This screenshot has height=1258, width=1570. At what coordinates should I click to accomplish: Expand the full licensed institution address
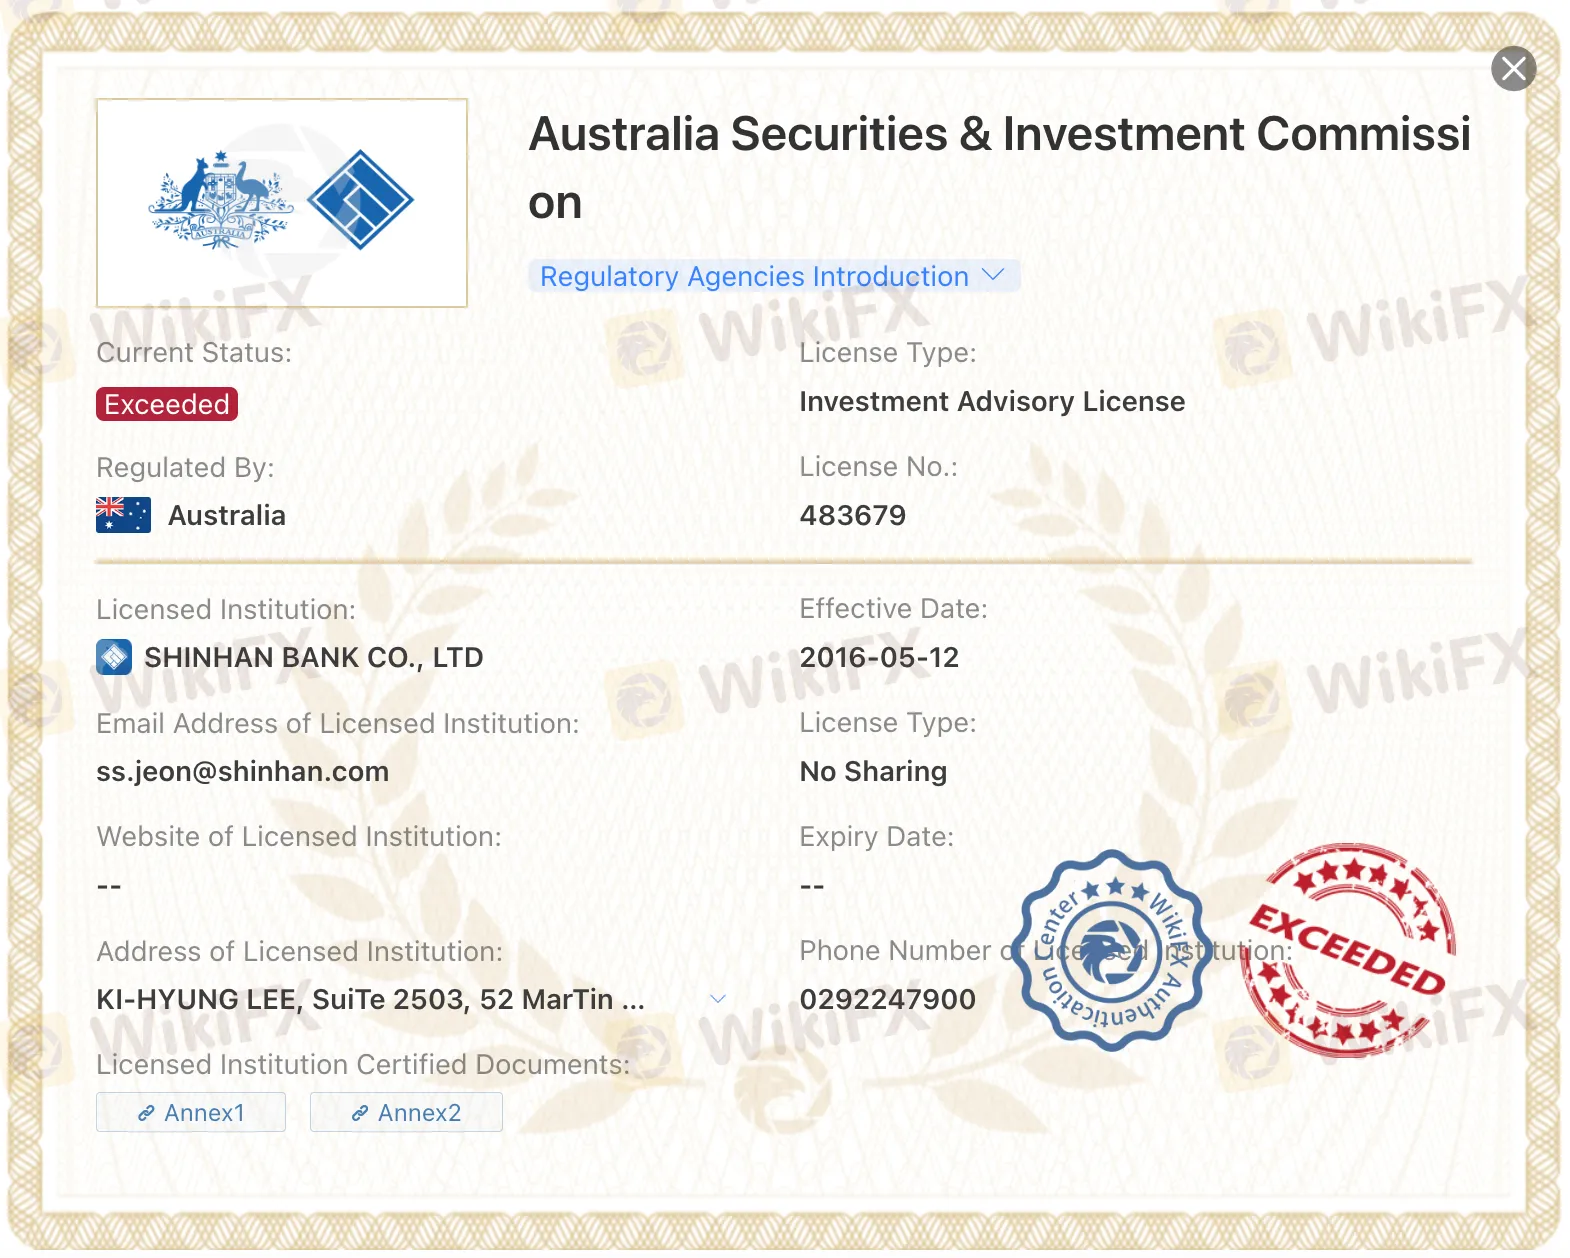click(717, 999)
